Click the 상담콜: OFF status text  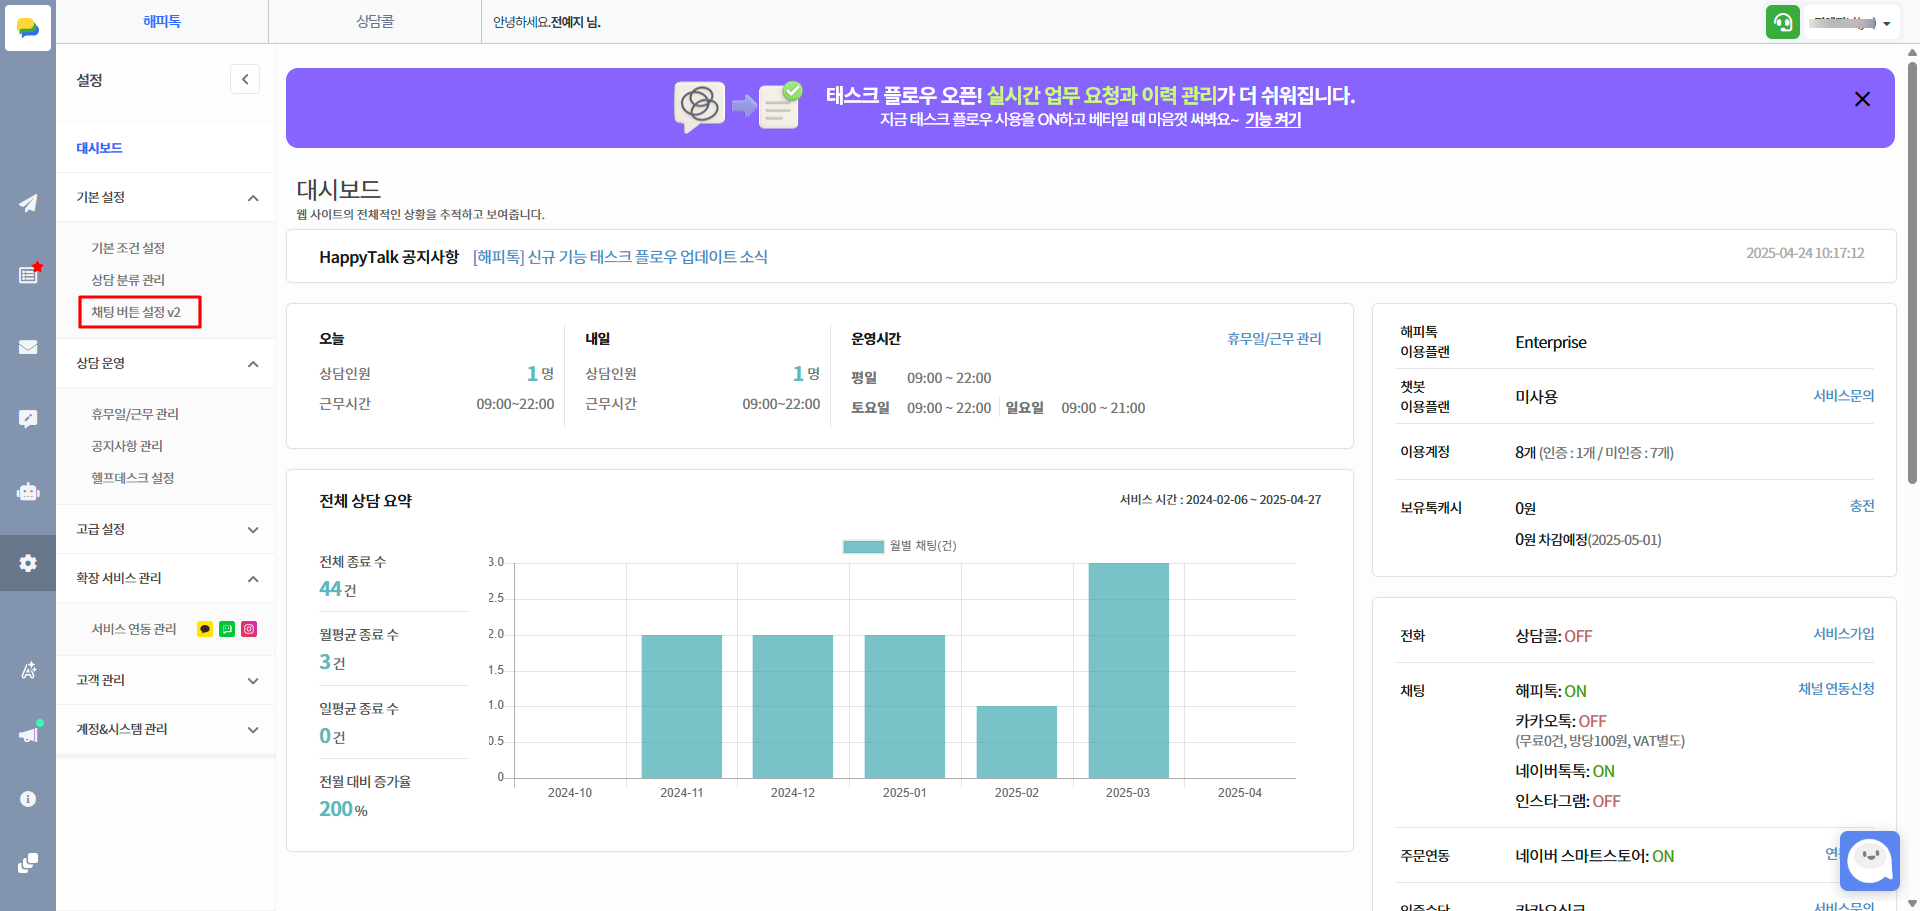click(x=1554, y=636)
